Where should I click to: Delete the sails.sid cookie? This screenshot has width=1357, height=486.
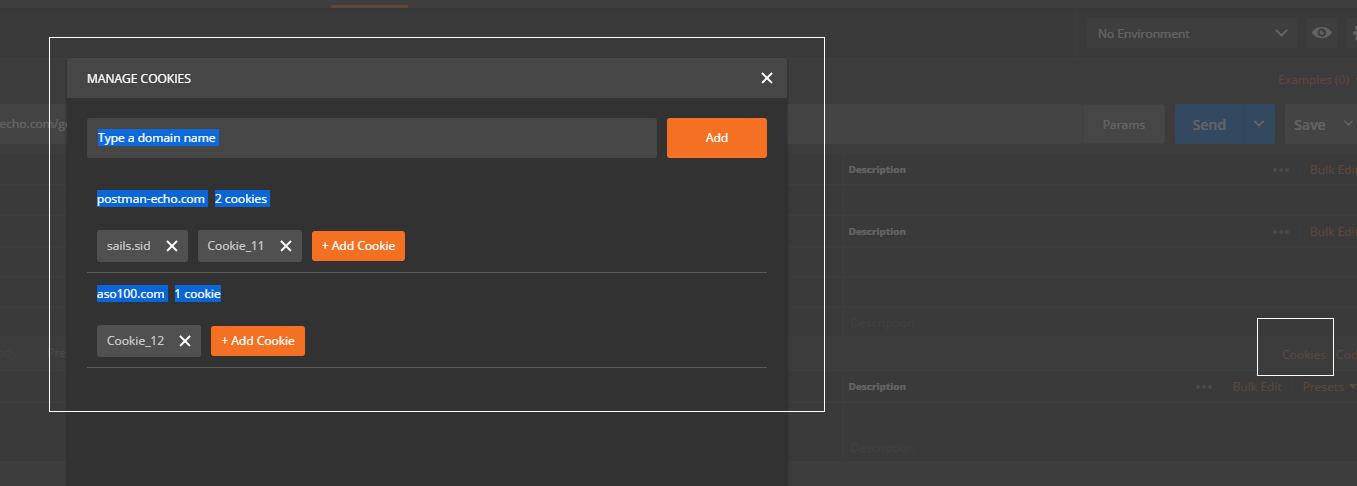(172, 246)
